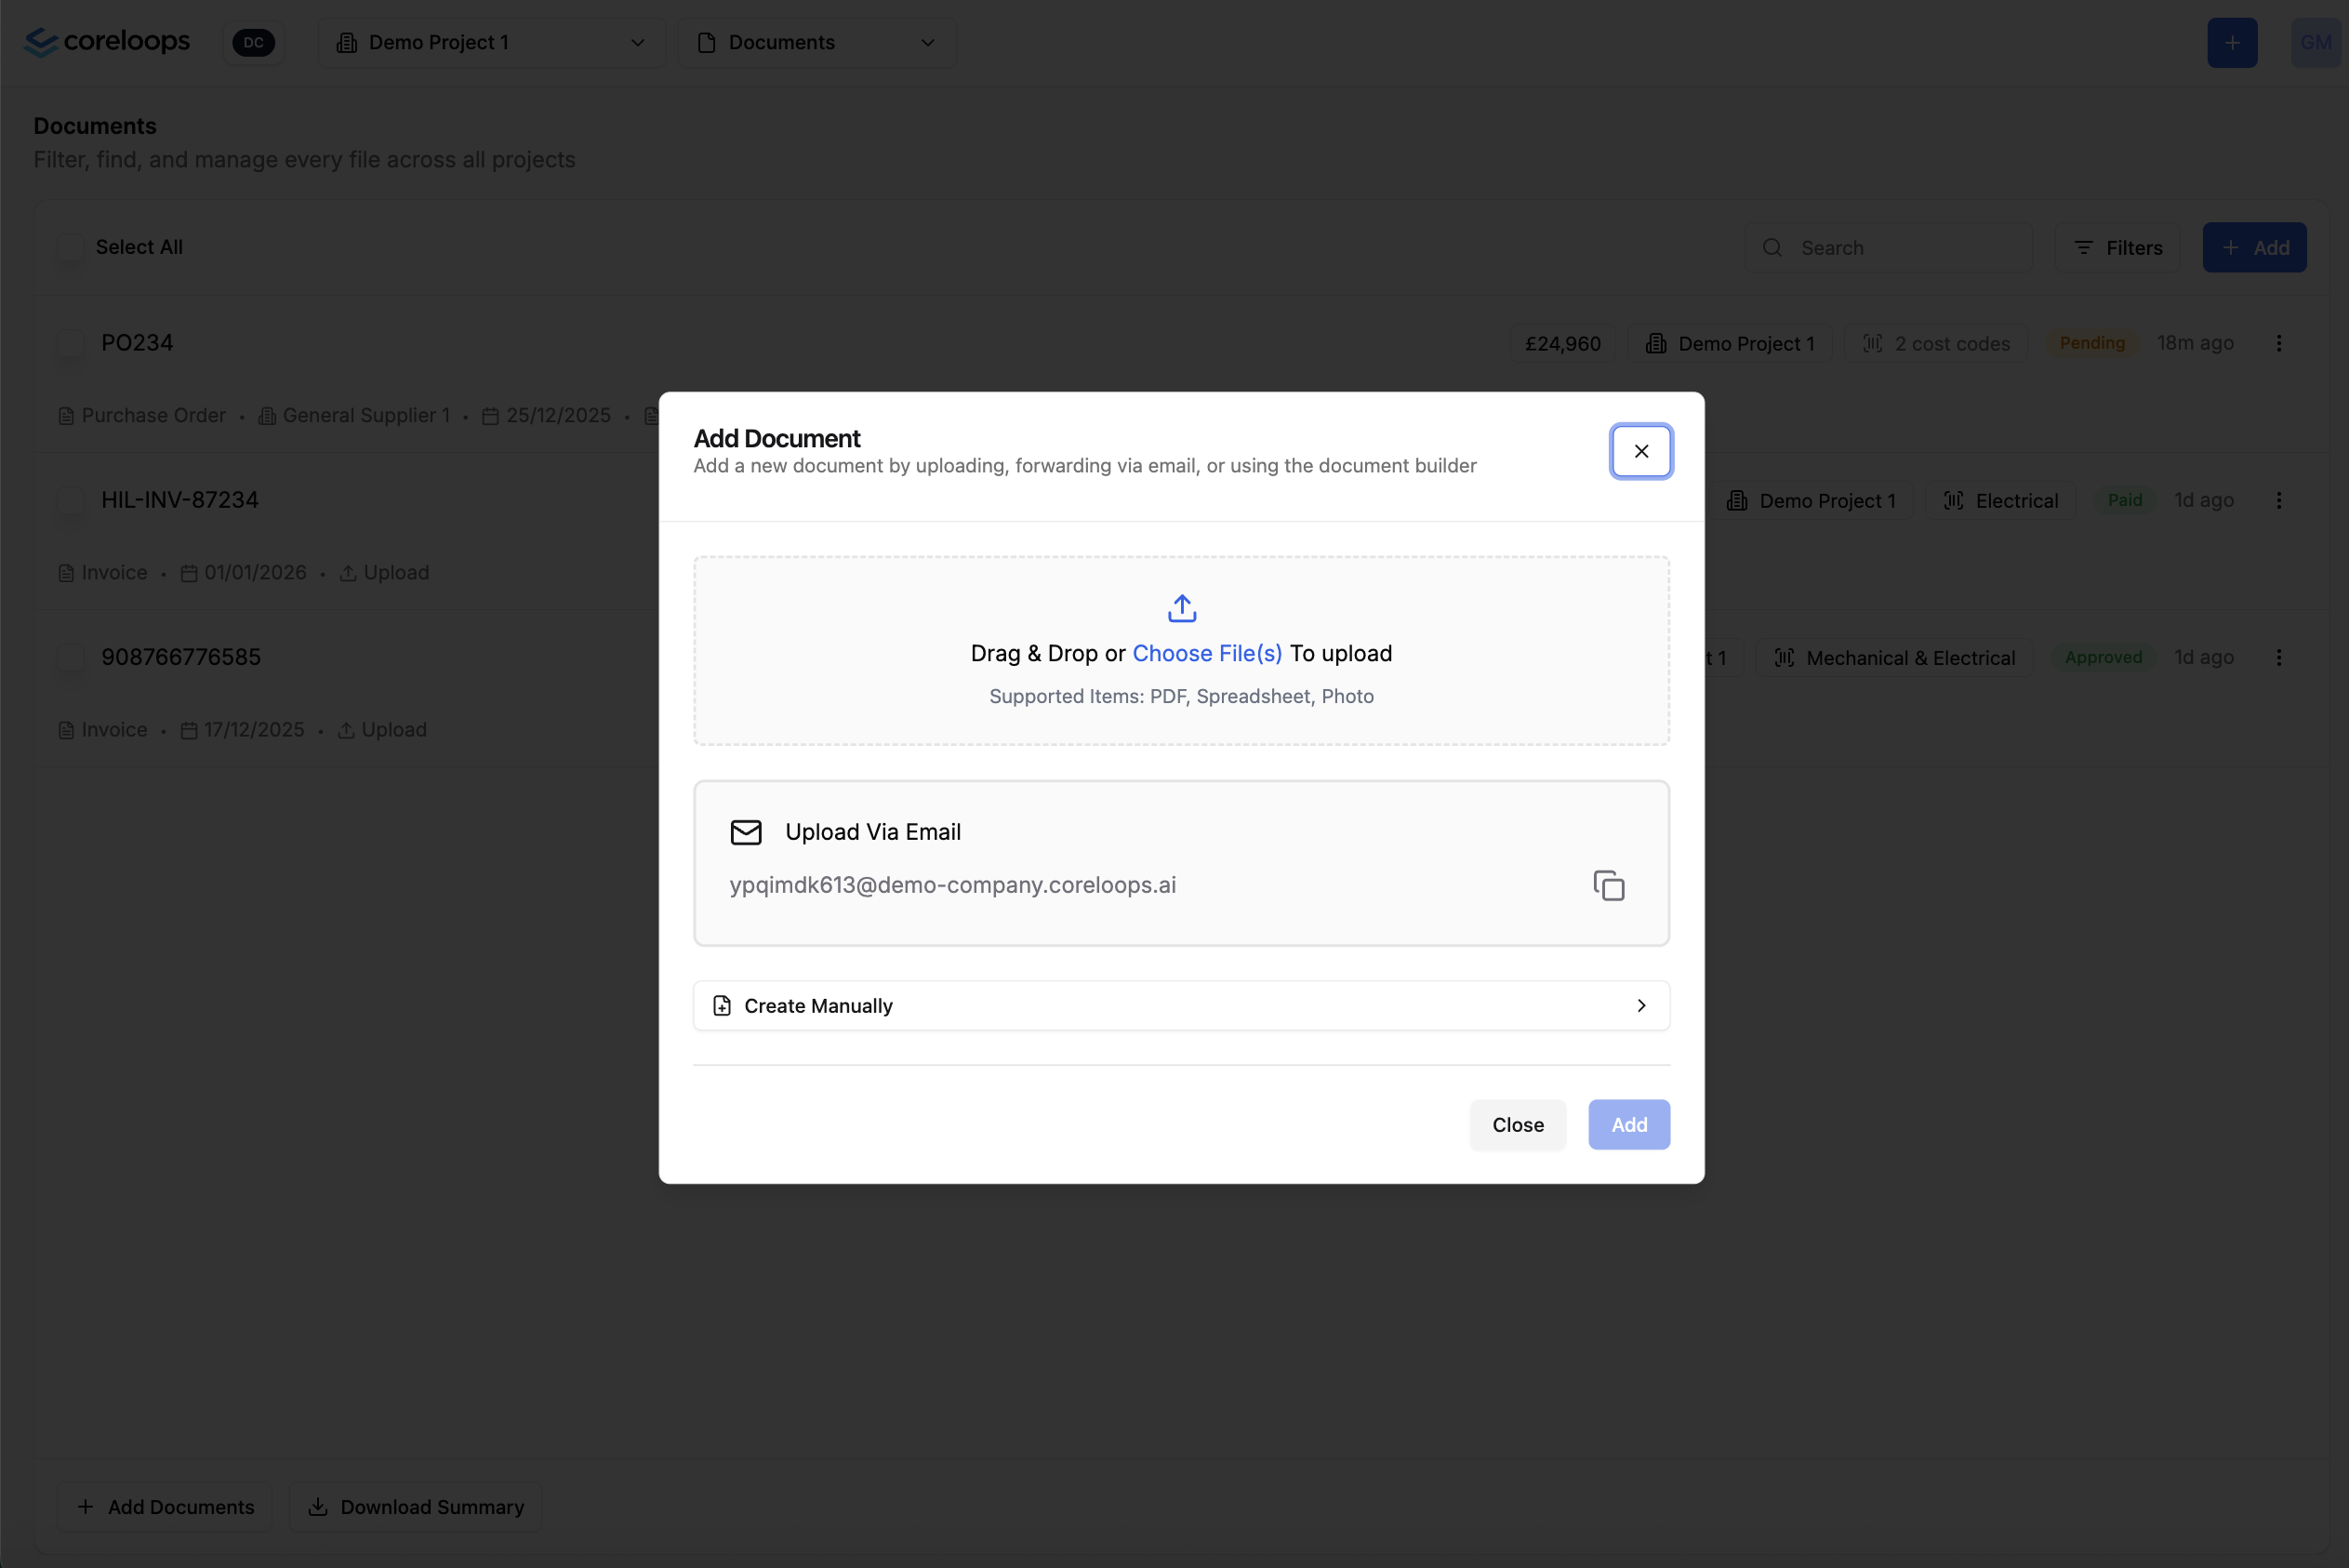Viewport: 2349px width, 1568px height.
Task: Expand the Documents navigation dropdown
Action: 816,43
